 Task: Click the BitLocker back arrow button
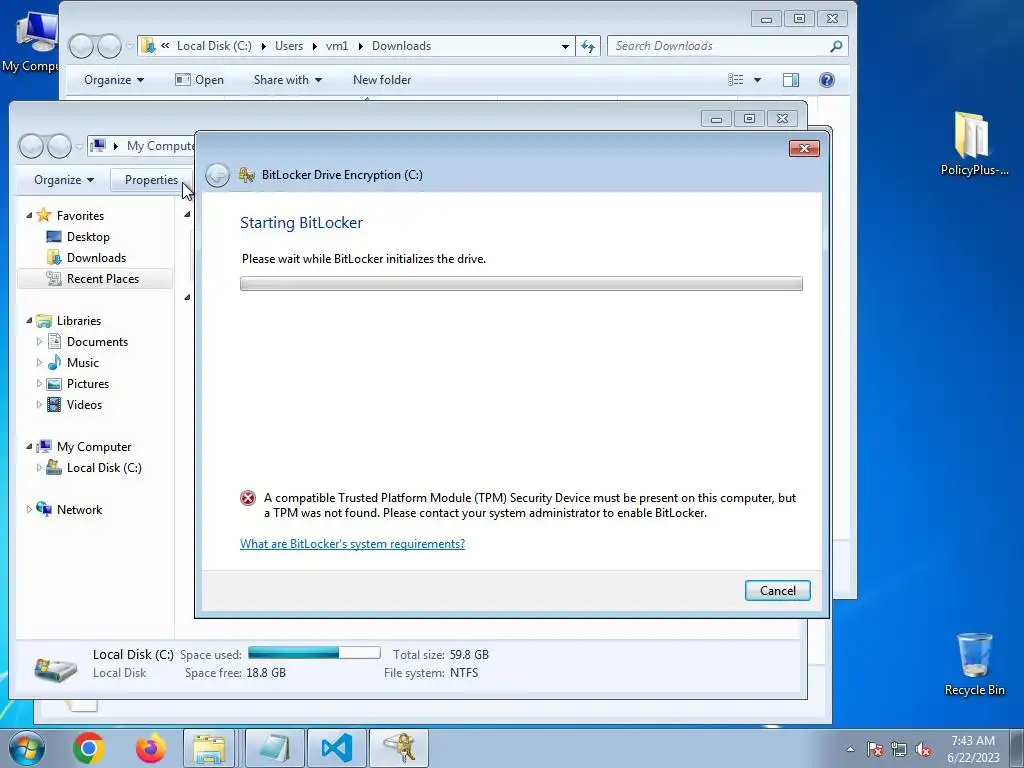[x=217, y=175]
